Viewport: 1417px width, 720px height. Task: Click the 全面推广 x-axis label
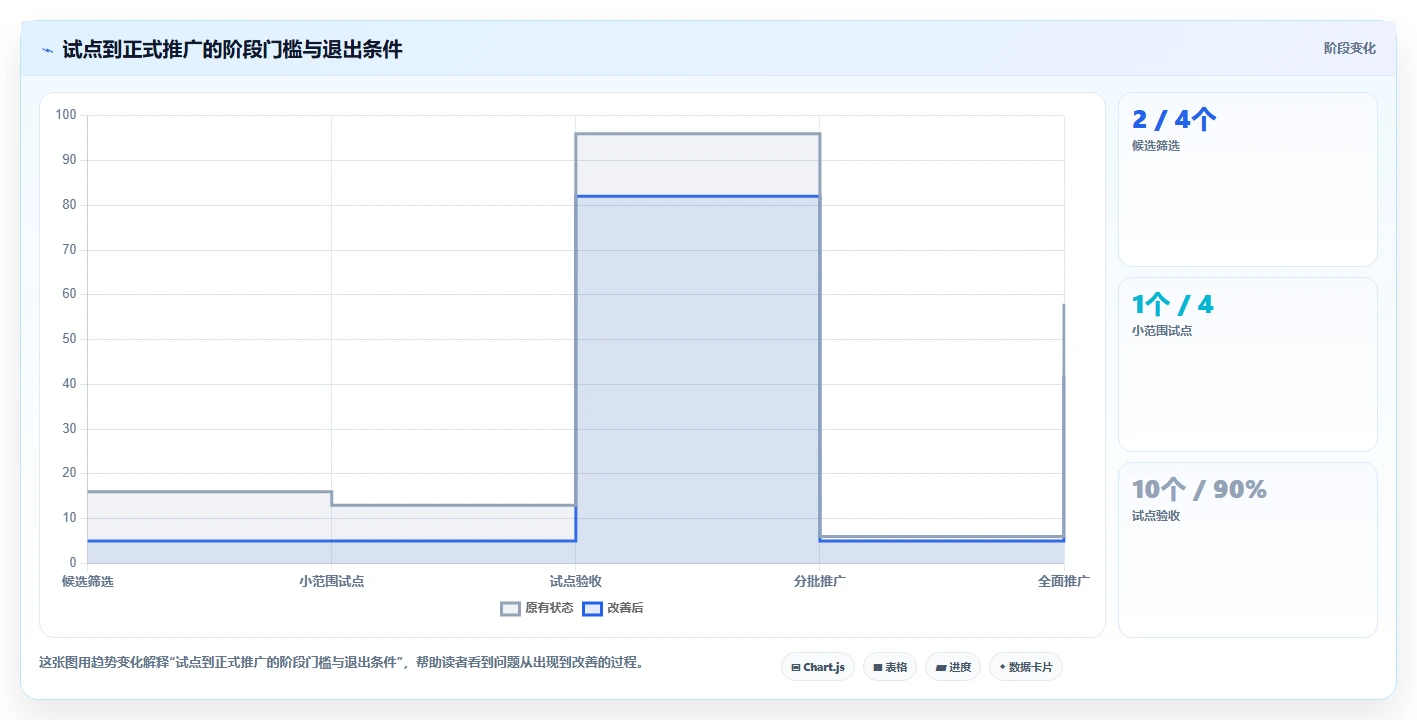[1064, 581]
